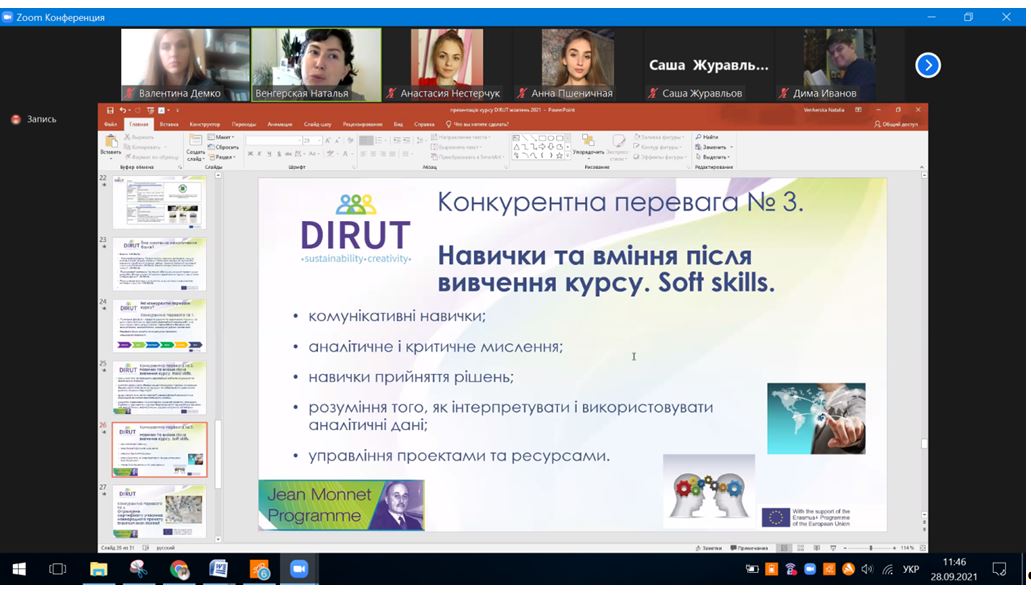Select slide 22 thumbnail
Image resolution: width=1031 pixels, height=593 pixels.
coord(160,202)
